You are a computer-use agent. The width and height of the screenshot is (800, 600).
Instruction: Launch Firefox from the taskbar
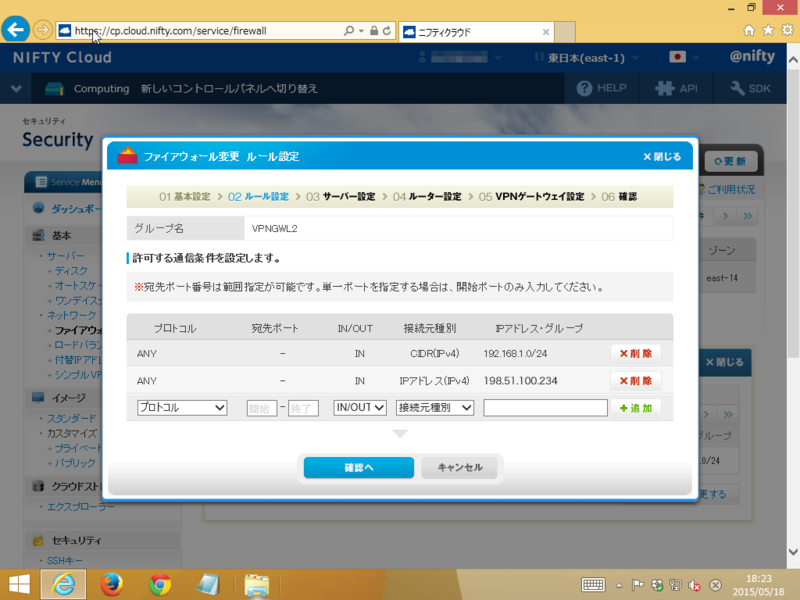point(112,584)
